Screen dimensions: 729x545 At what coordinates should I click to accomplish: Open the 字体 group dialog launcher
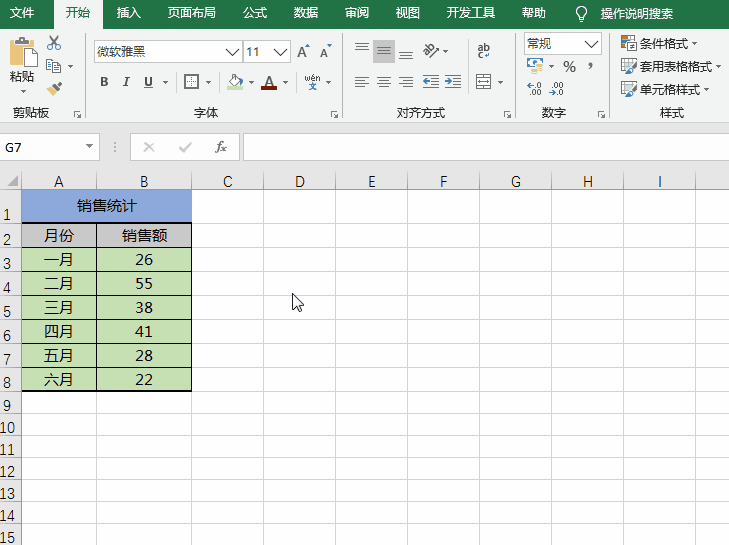point(334,114)
